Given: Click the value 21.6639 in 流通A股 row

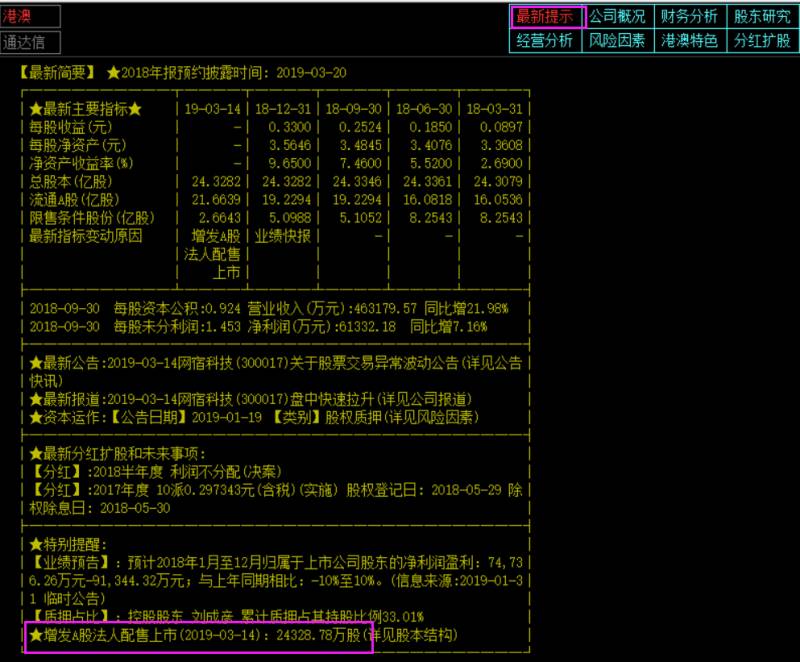Looking at the screenshot, I should (x=216, y=200).
